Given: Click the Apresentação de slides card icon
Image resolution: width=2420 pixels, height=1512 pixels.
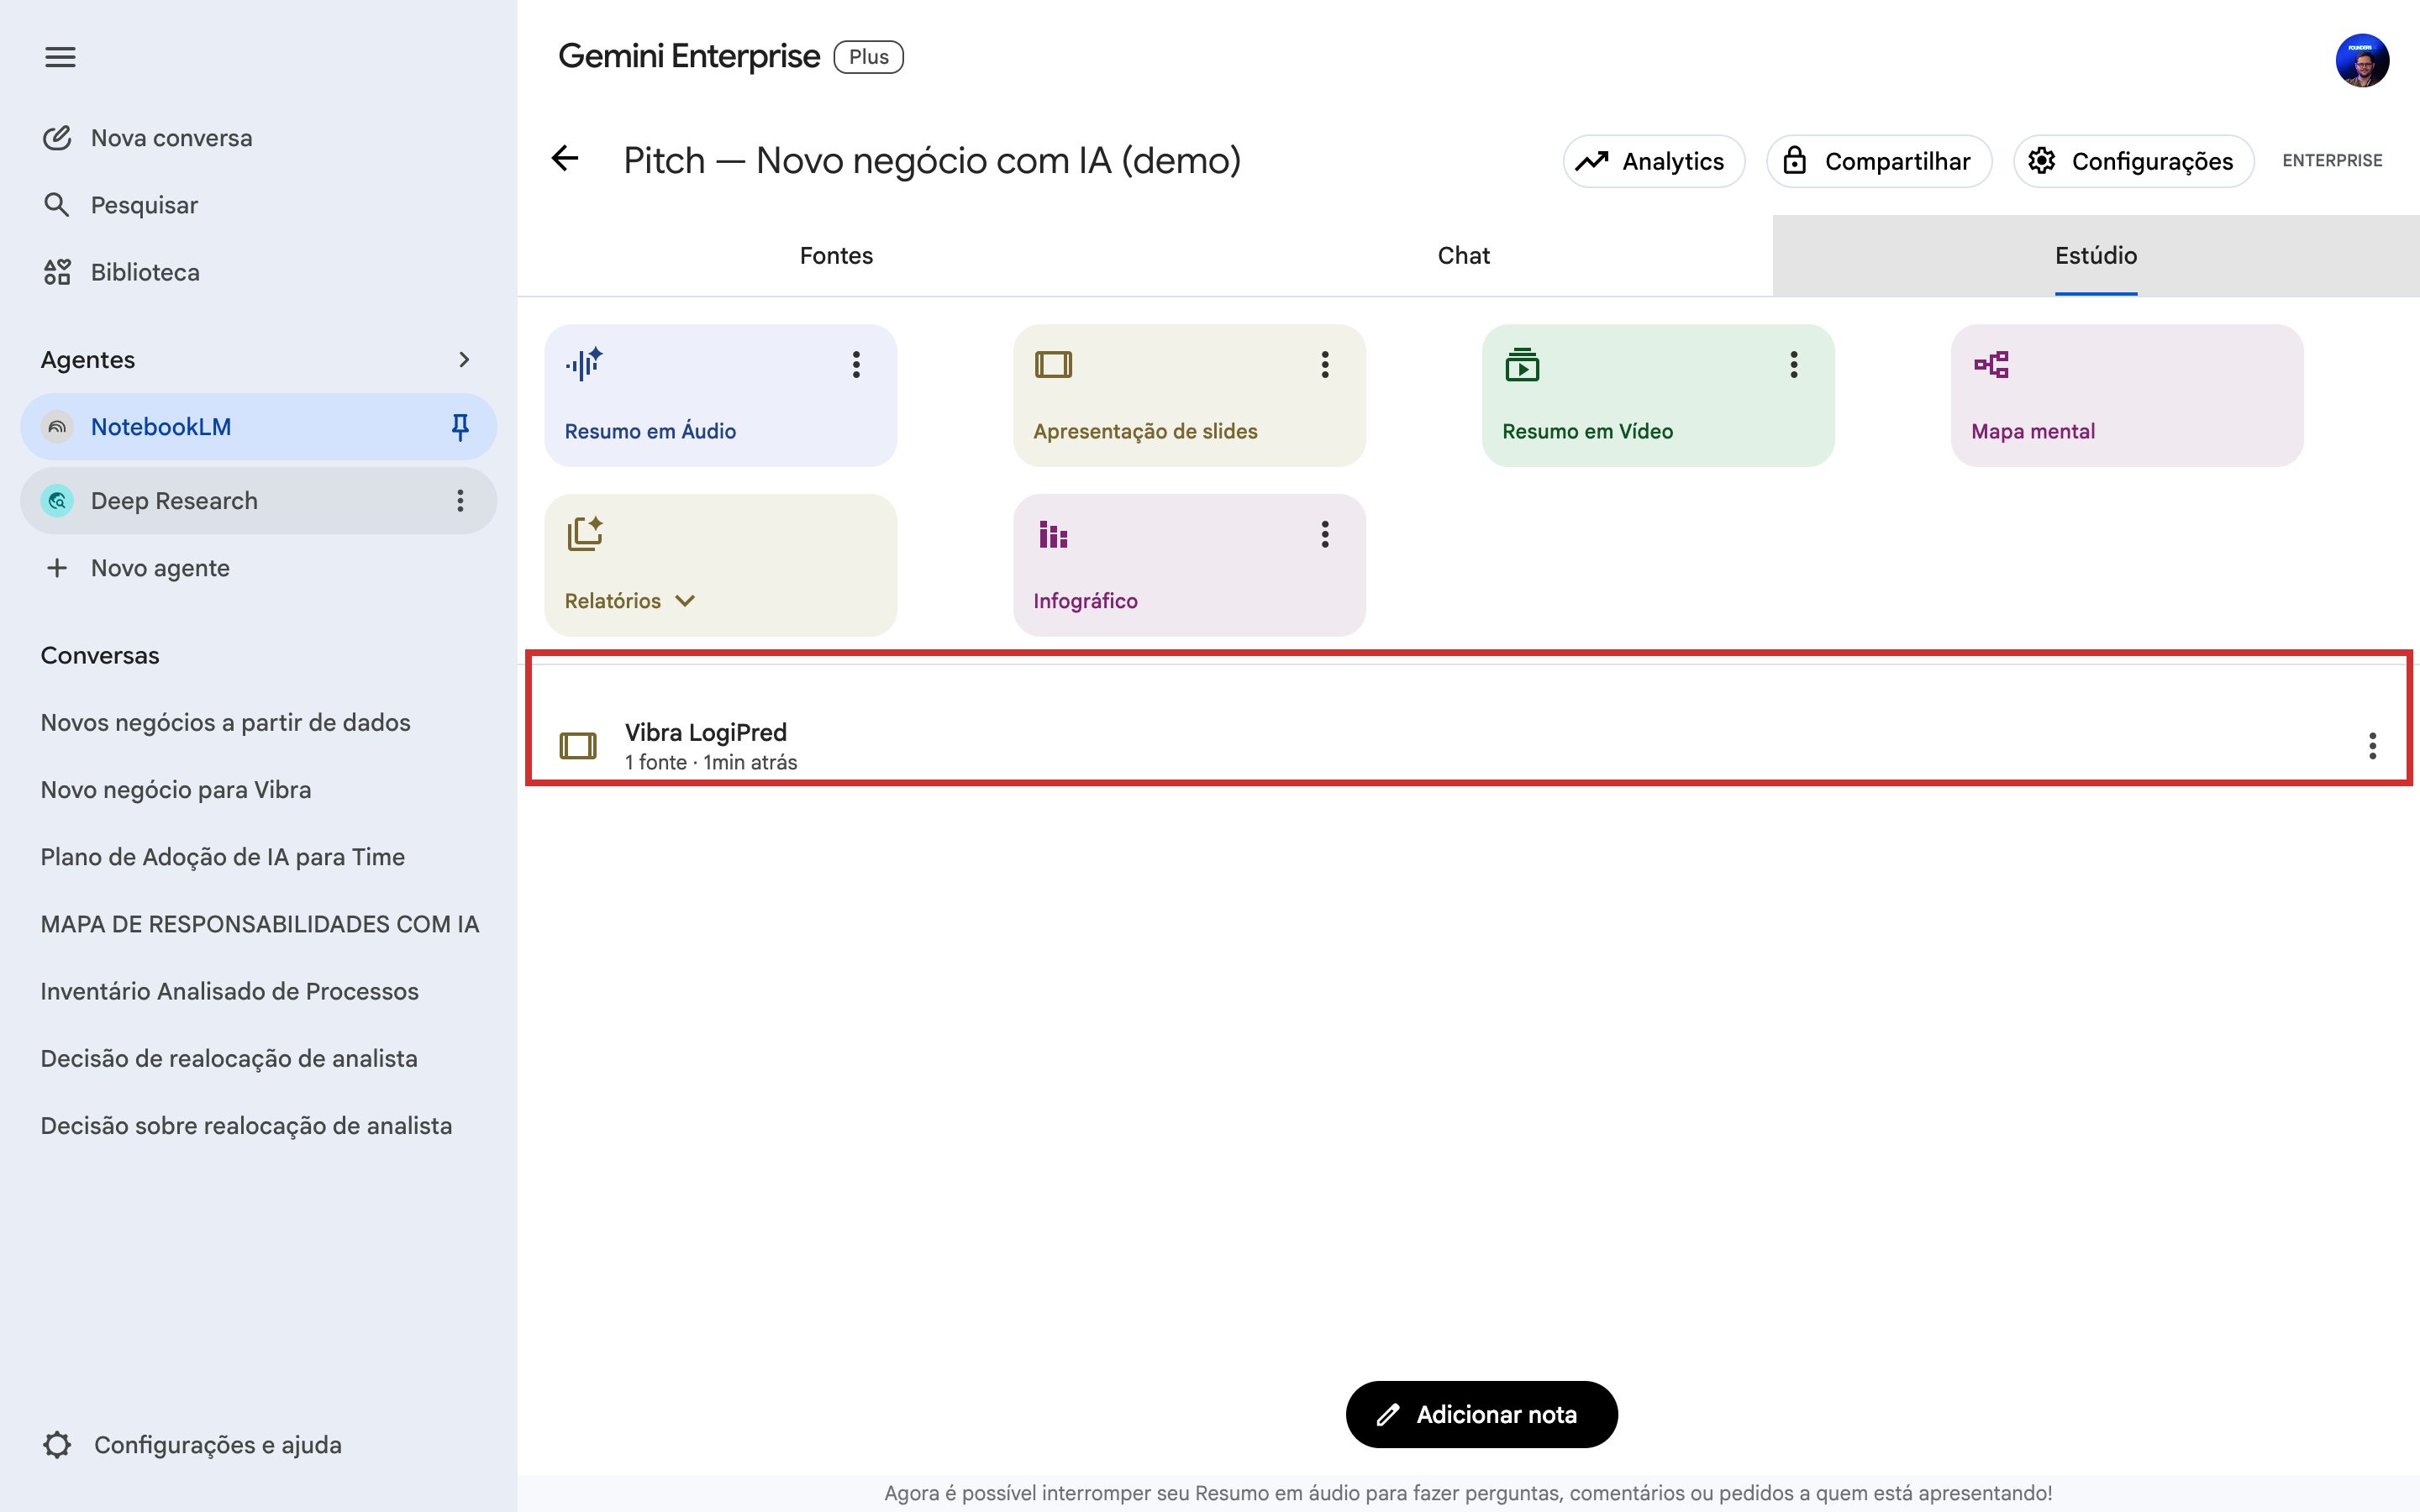Looking at the screenshot, I should pyautogui.click(x=1053, y=364).
